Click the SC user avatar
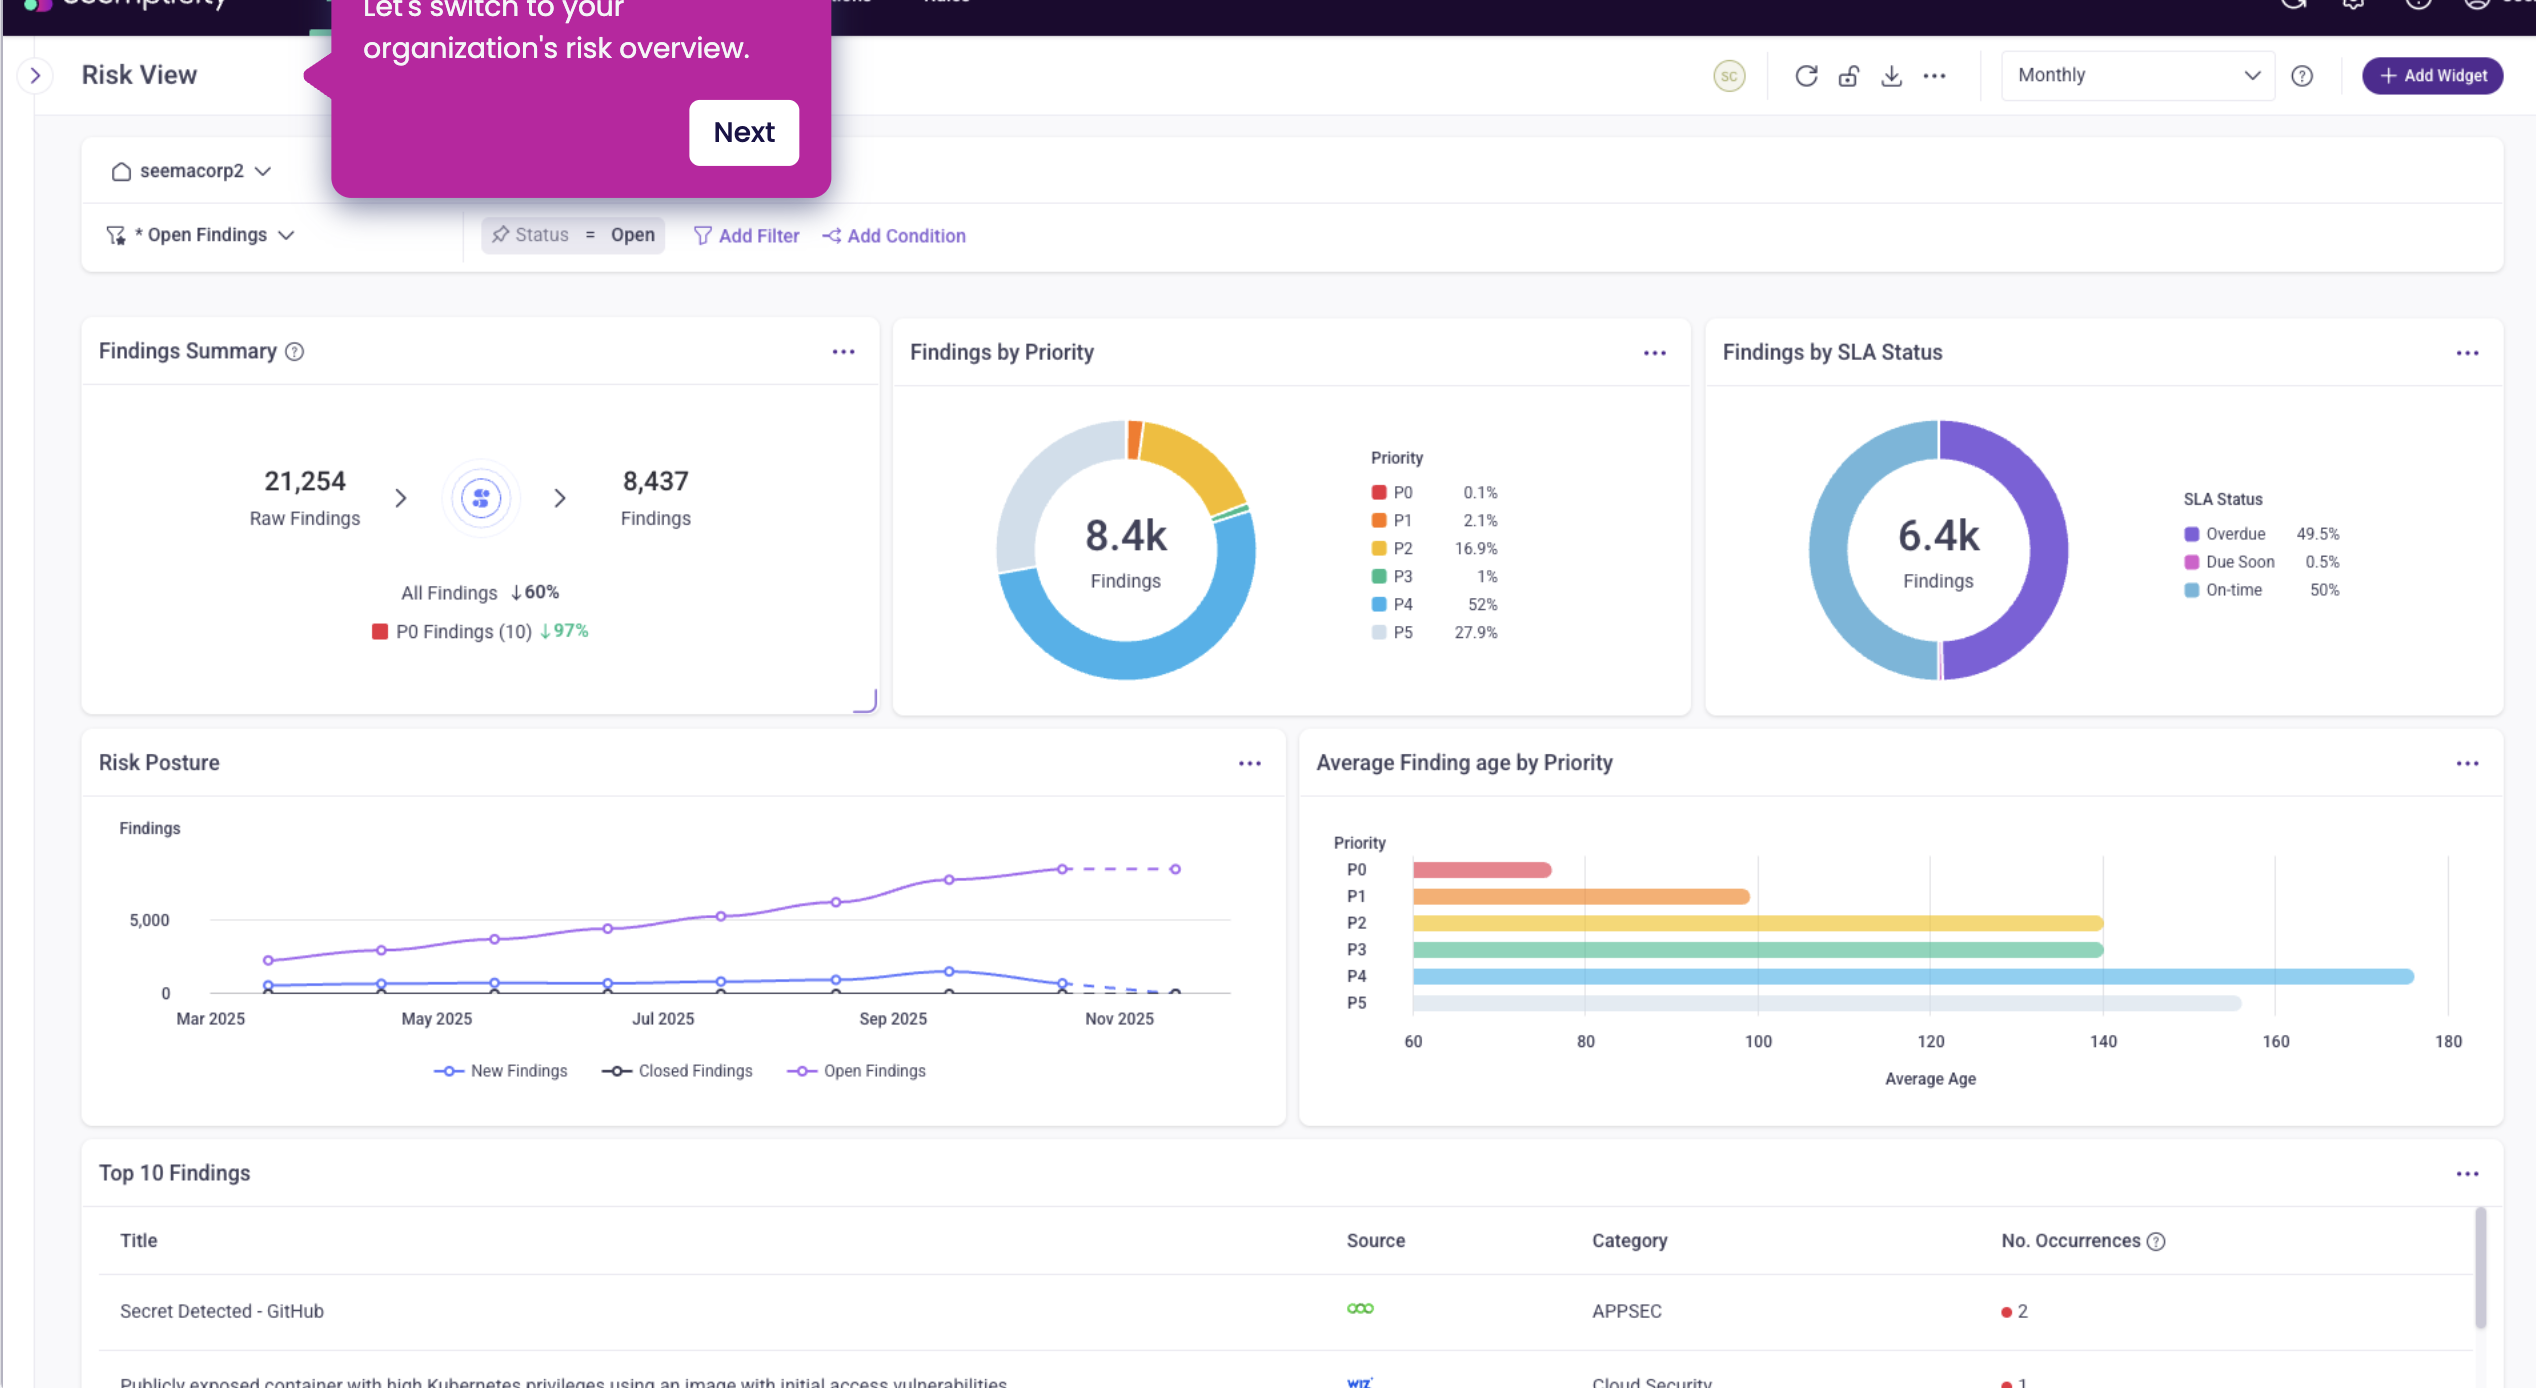Screen dimensions: 2536x1388 pos(1729,76)
